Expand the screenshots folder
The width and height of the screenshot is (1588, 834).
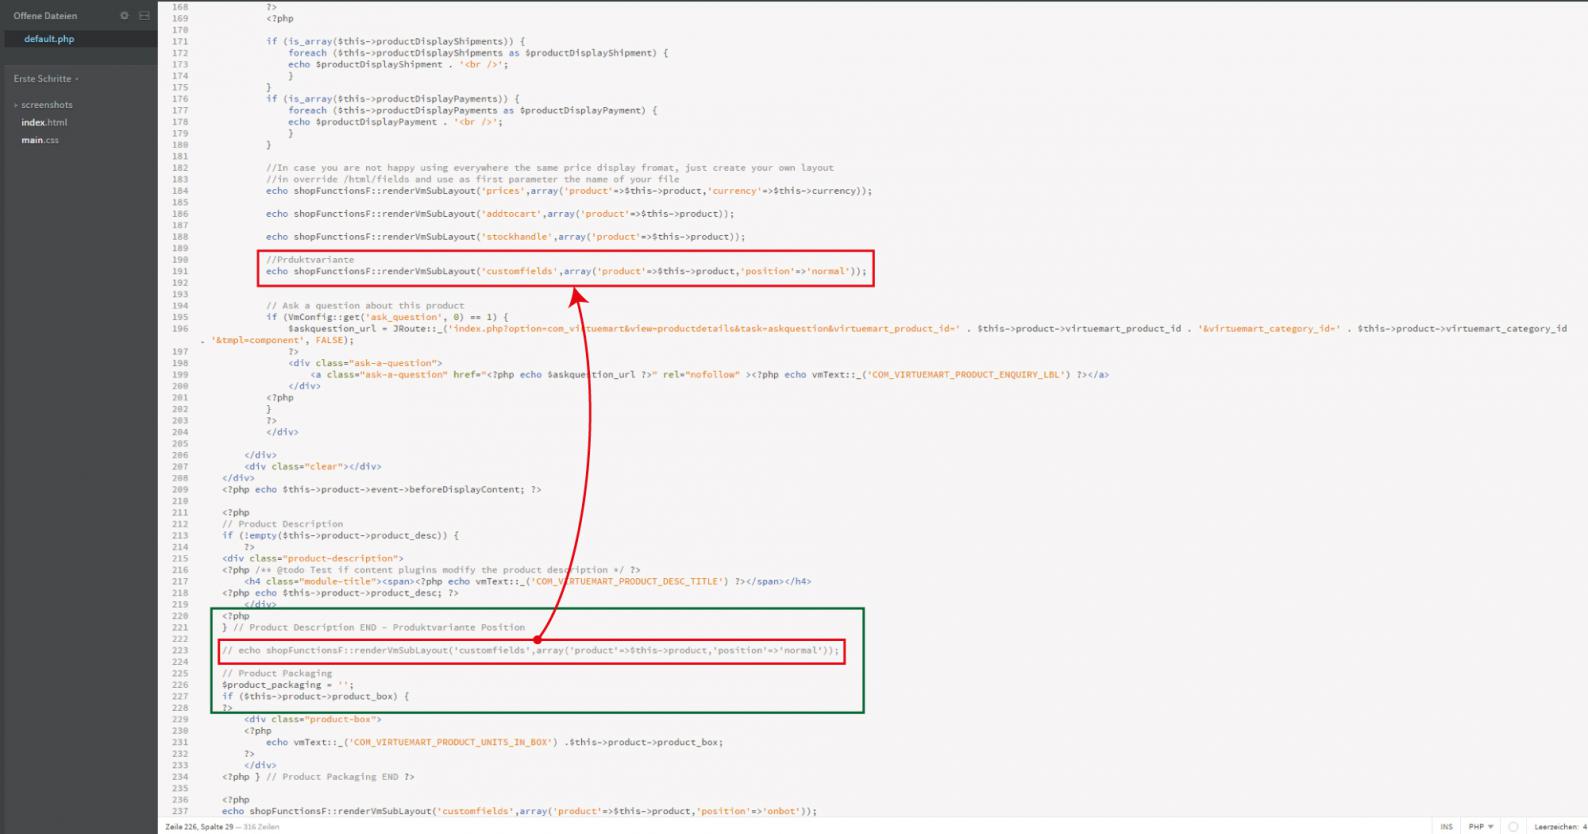pyautogui.click(x=46, y=105)
